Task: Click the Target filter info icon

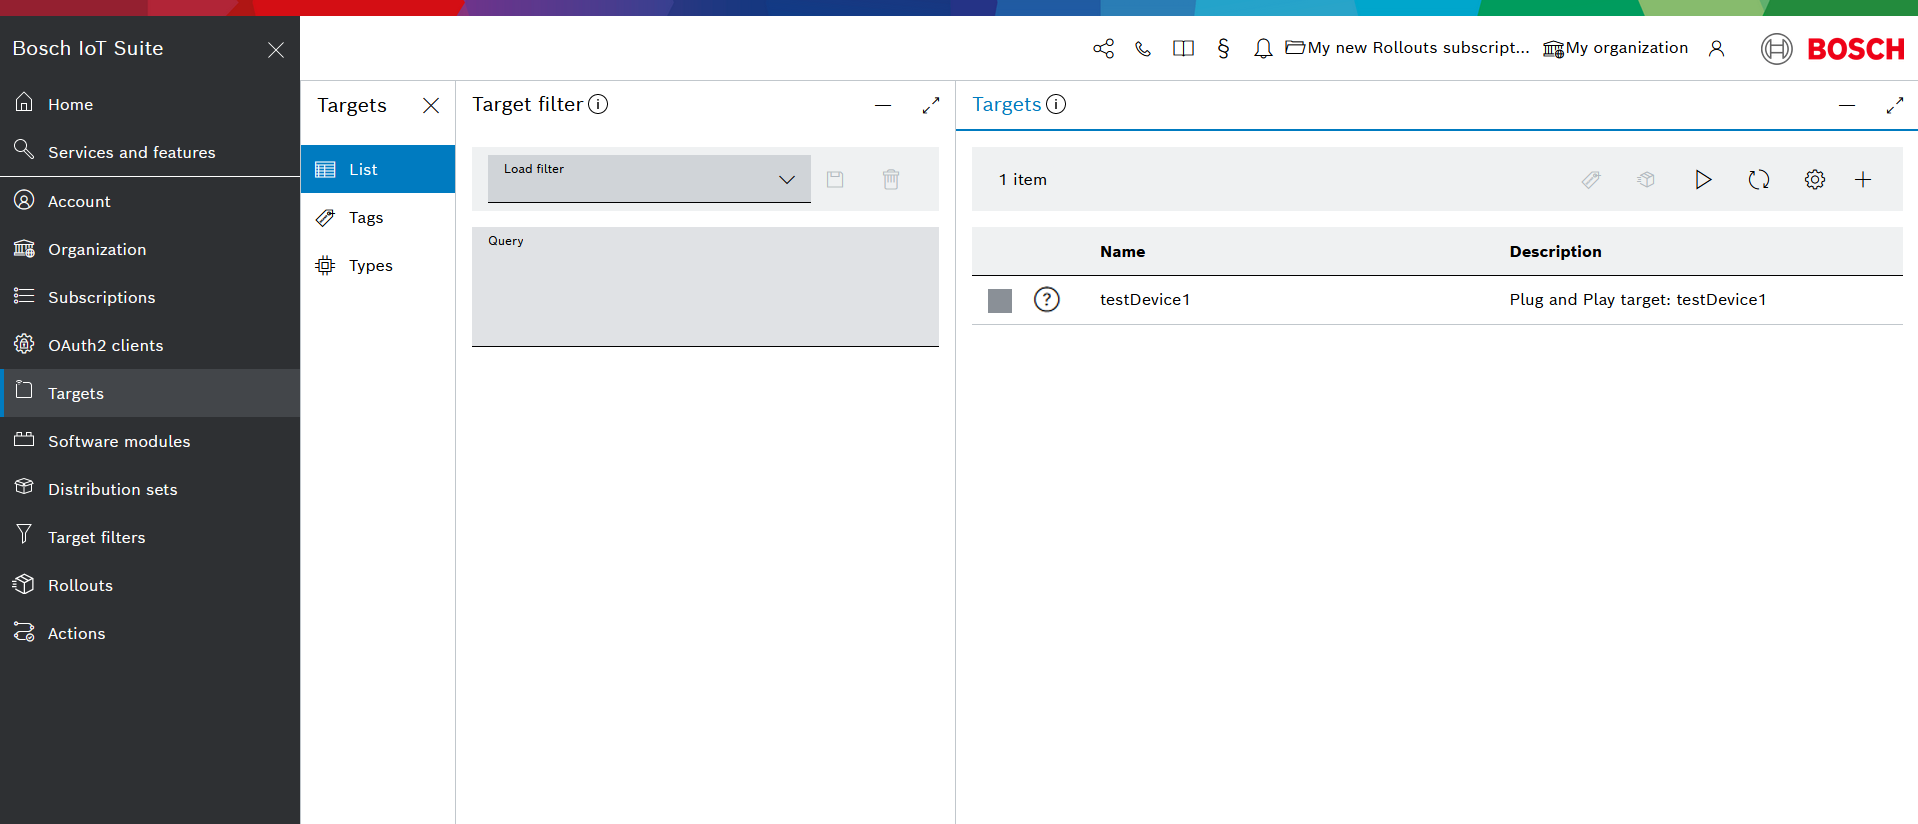Action: 598,104
